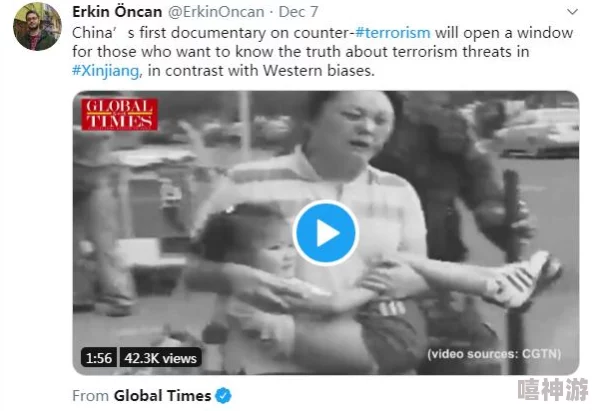The image size is (594, 411).
Task: Open the #terrorism hashtag
Action: click(393, 33)
